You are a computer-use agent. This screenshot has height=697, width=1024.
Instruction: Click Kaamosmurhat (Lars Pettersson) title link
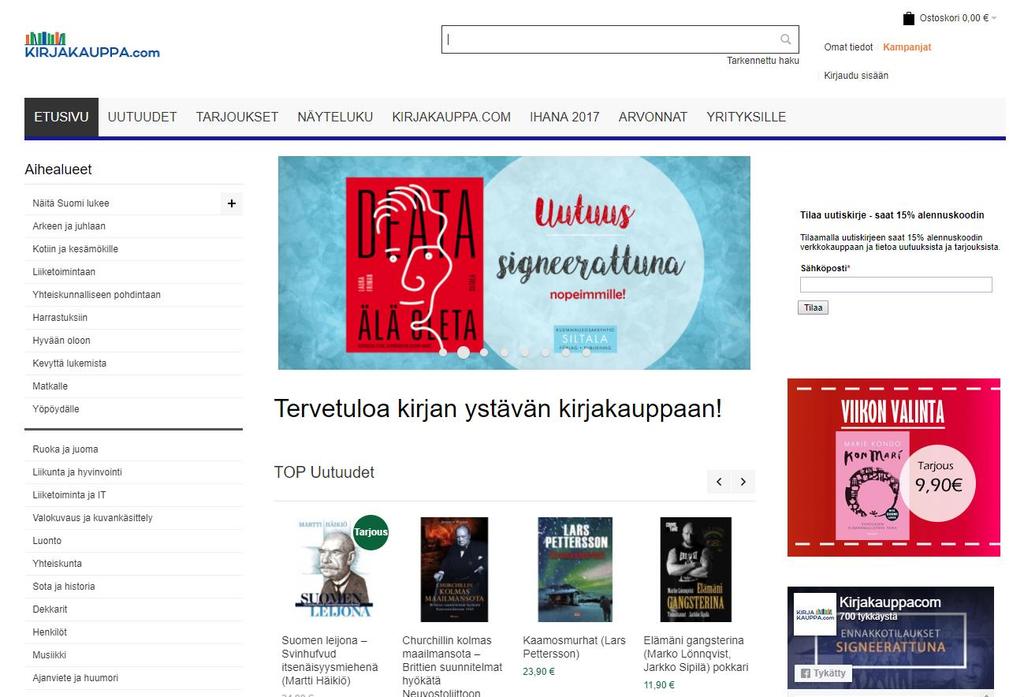click(574, 647)
